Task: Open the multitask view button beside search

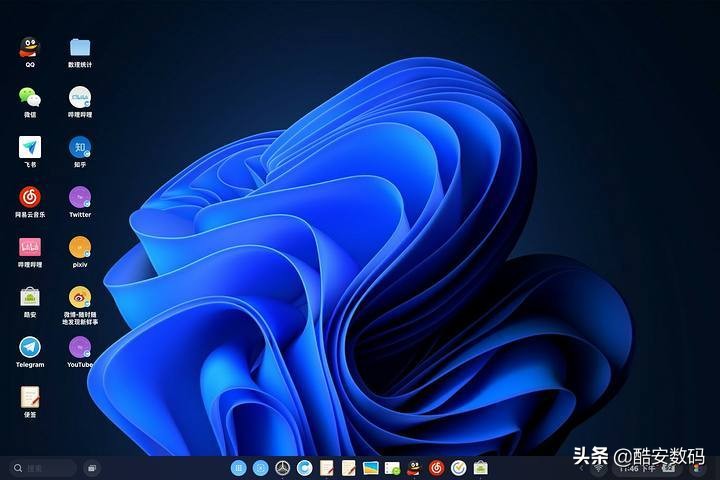Action: point(91,468)
